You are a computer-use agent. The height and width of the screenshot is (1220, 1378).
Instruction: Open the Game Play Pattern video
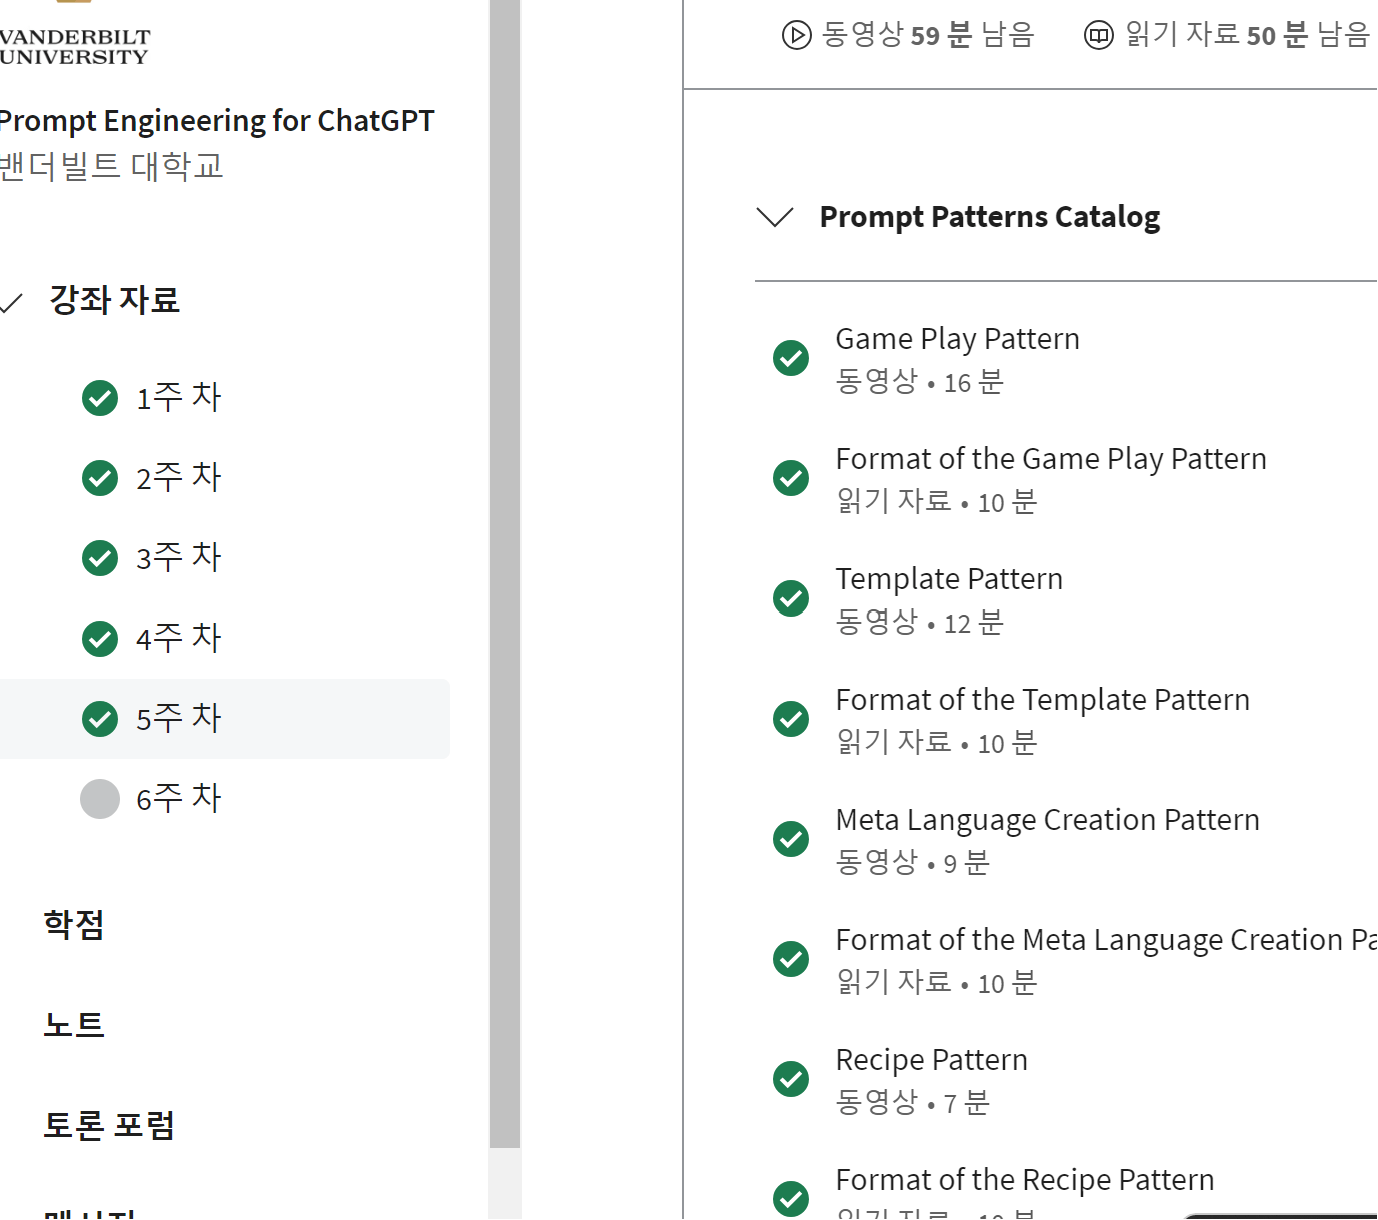tap(957, 339)
